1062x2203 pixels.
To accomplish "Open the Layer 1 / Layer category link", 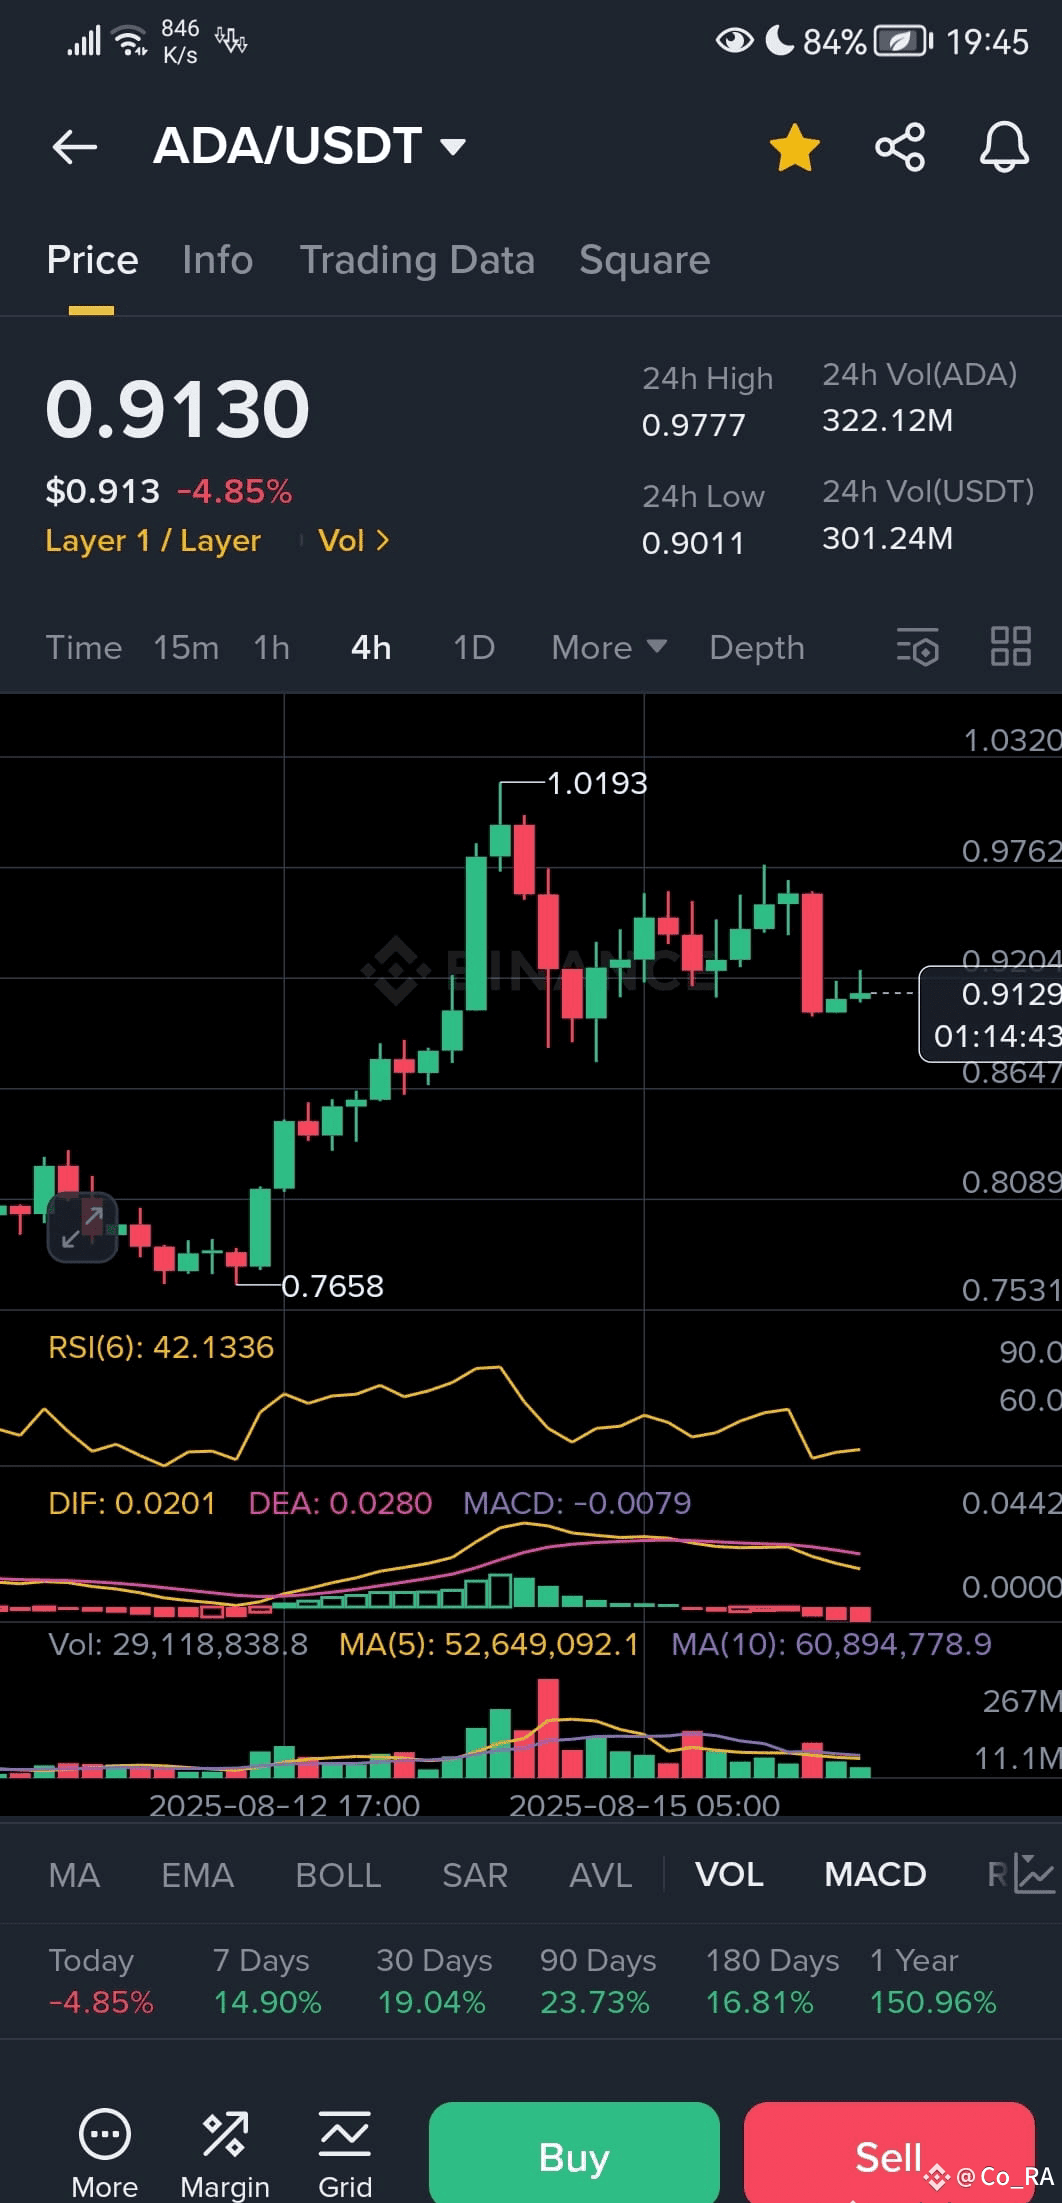I will 153,541.
